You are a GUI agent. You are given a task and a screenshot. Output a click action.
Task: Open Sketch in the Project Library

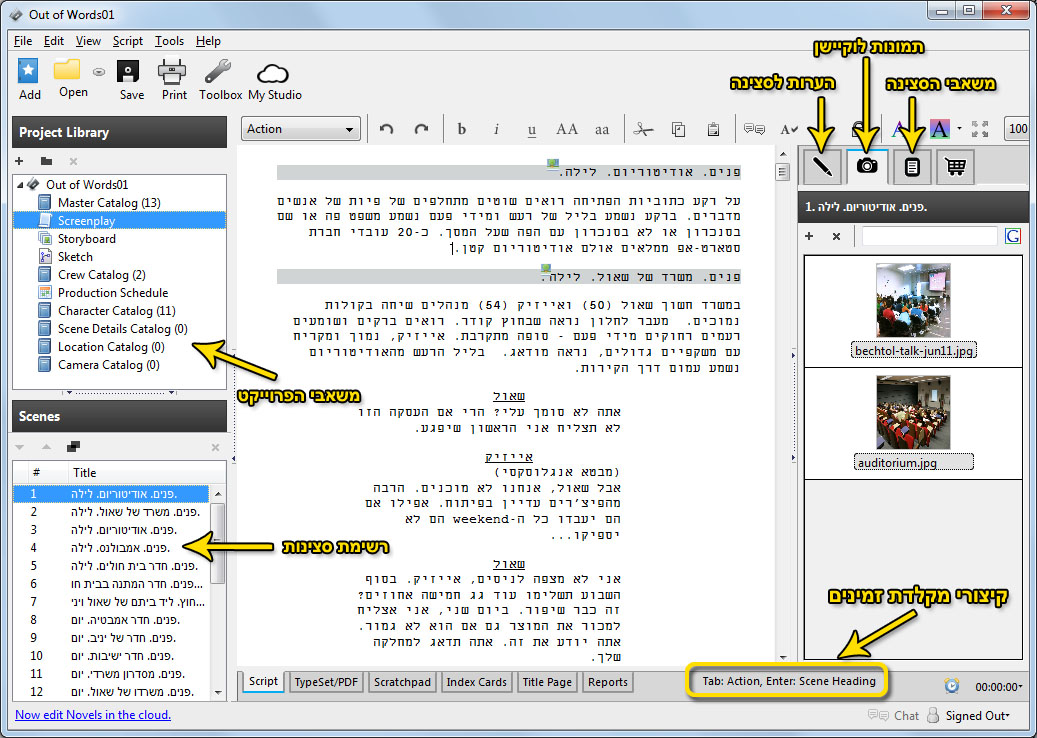click(75, 257)
